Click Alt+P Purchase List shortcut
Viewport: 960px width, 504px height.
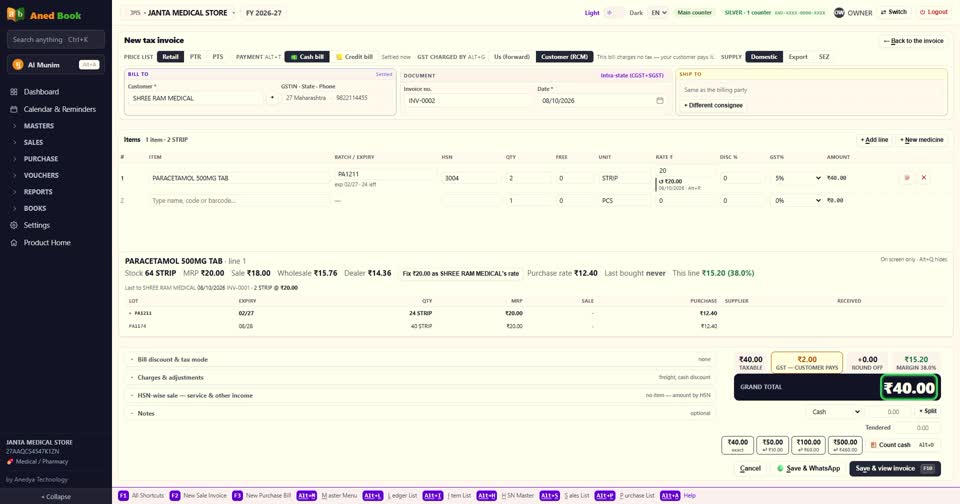(625, 495)
